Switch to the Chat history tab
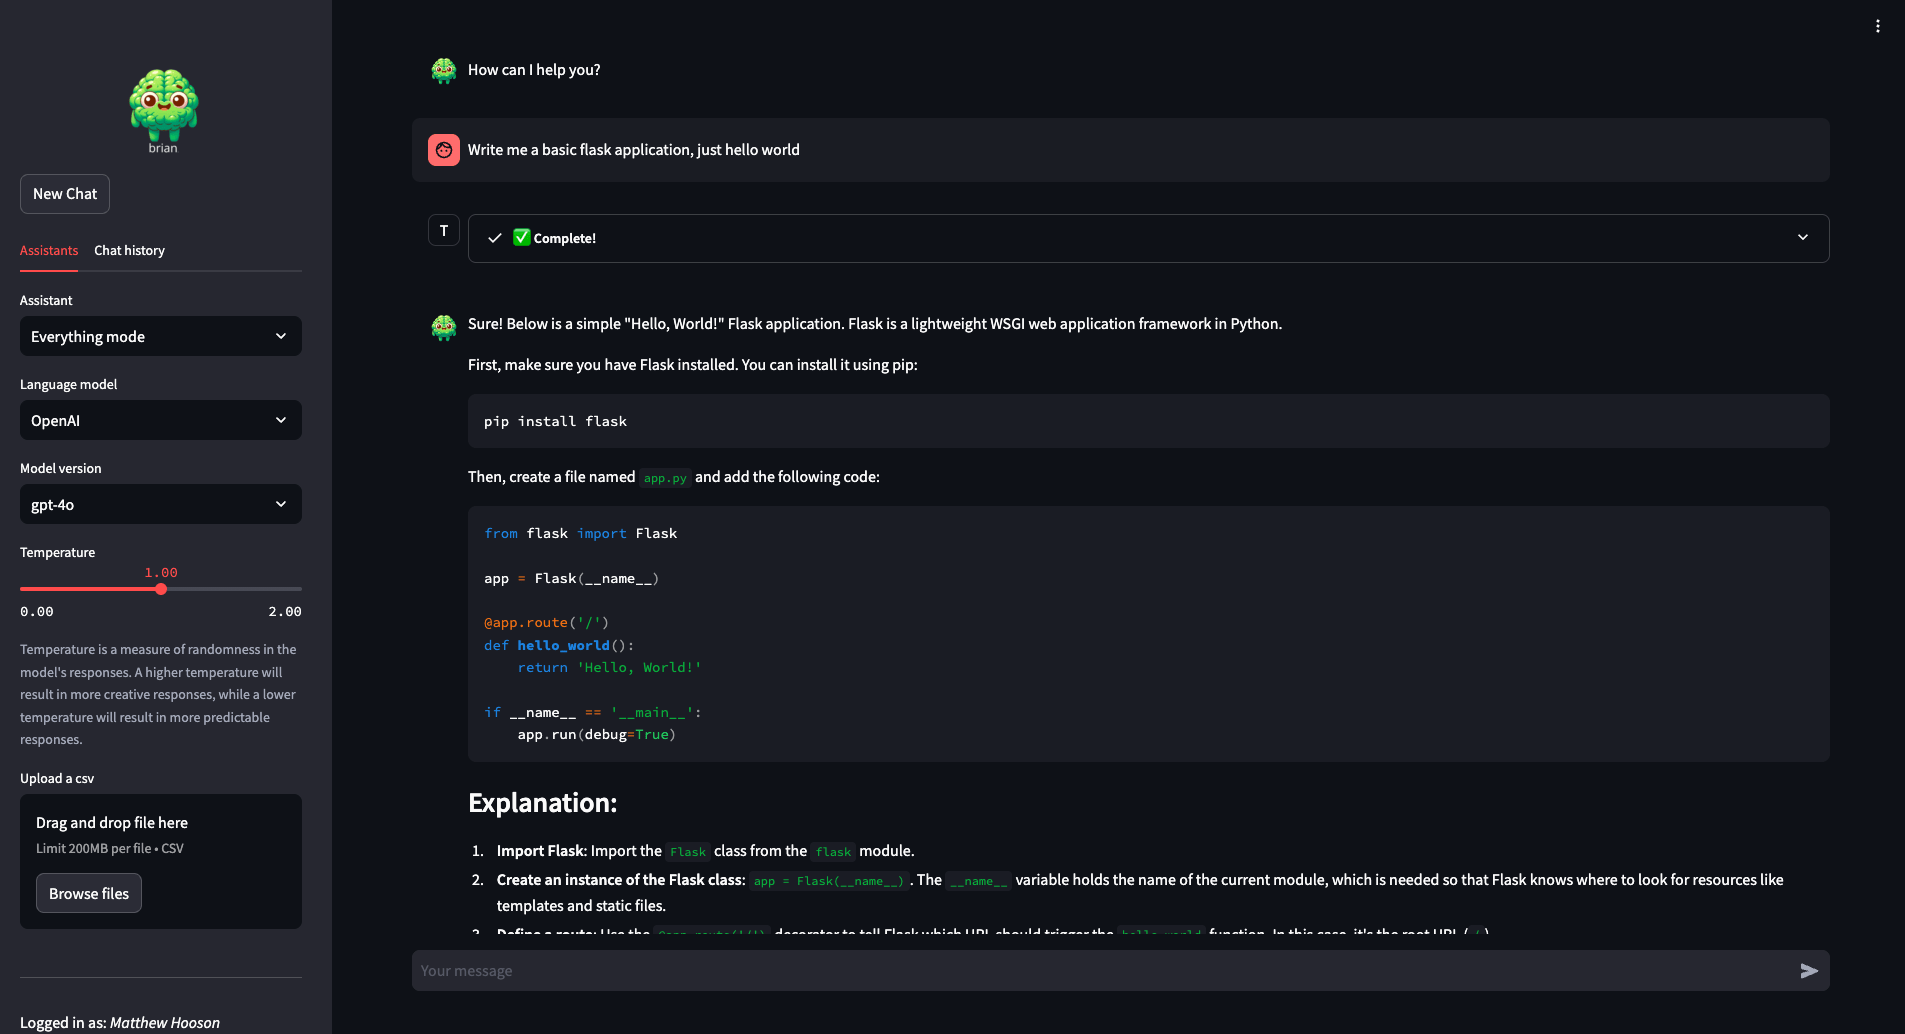The width and height of the screenshot is (1905, 1034). pos(129,250)
